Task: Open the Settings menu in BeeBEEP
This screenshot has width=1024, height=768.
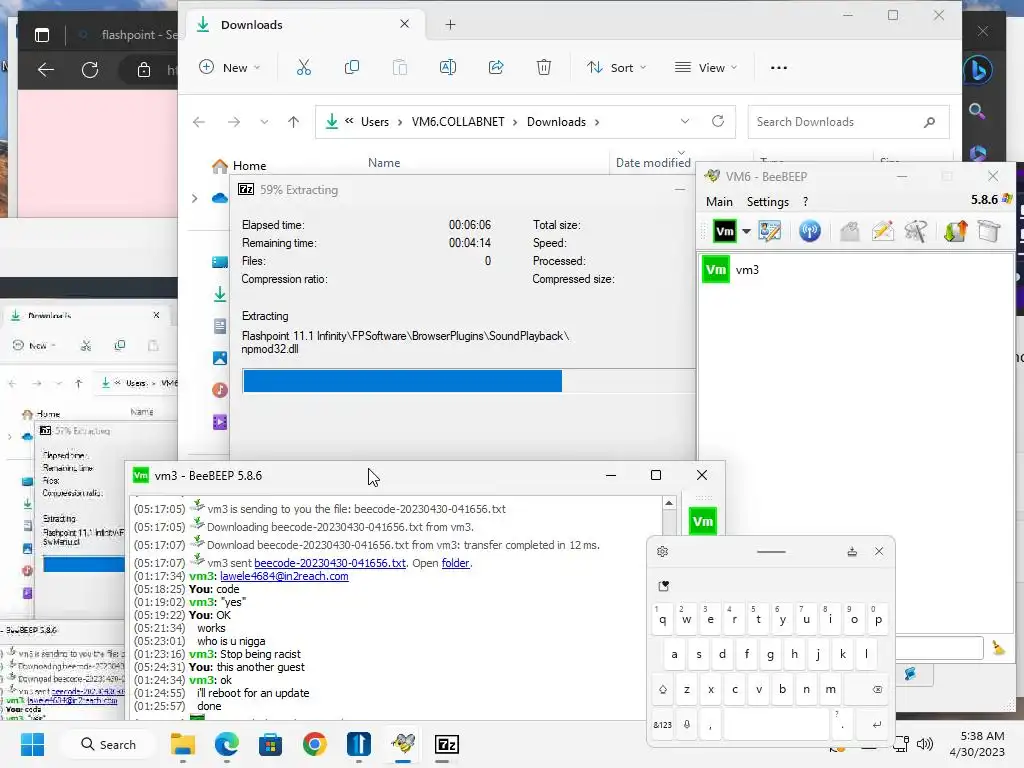Action: (767, 202)
